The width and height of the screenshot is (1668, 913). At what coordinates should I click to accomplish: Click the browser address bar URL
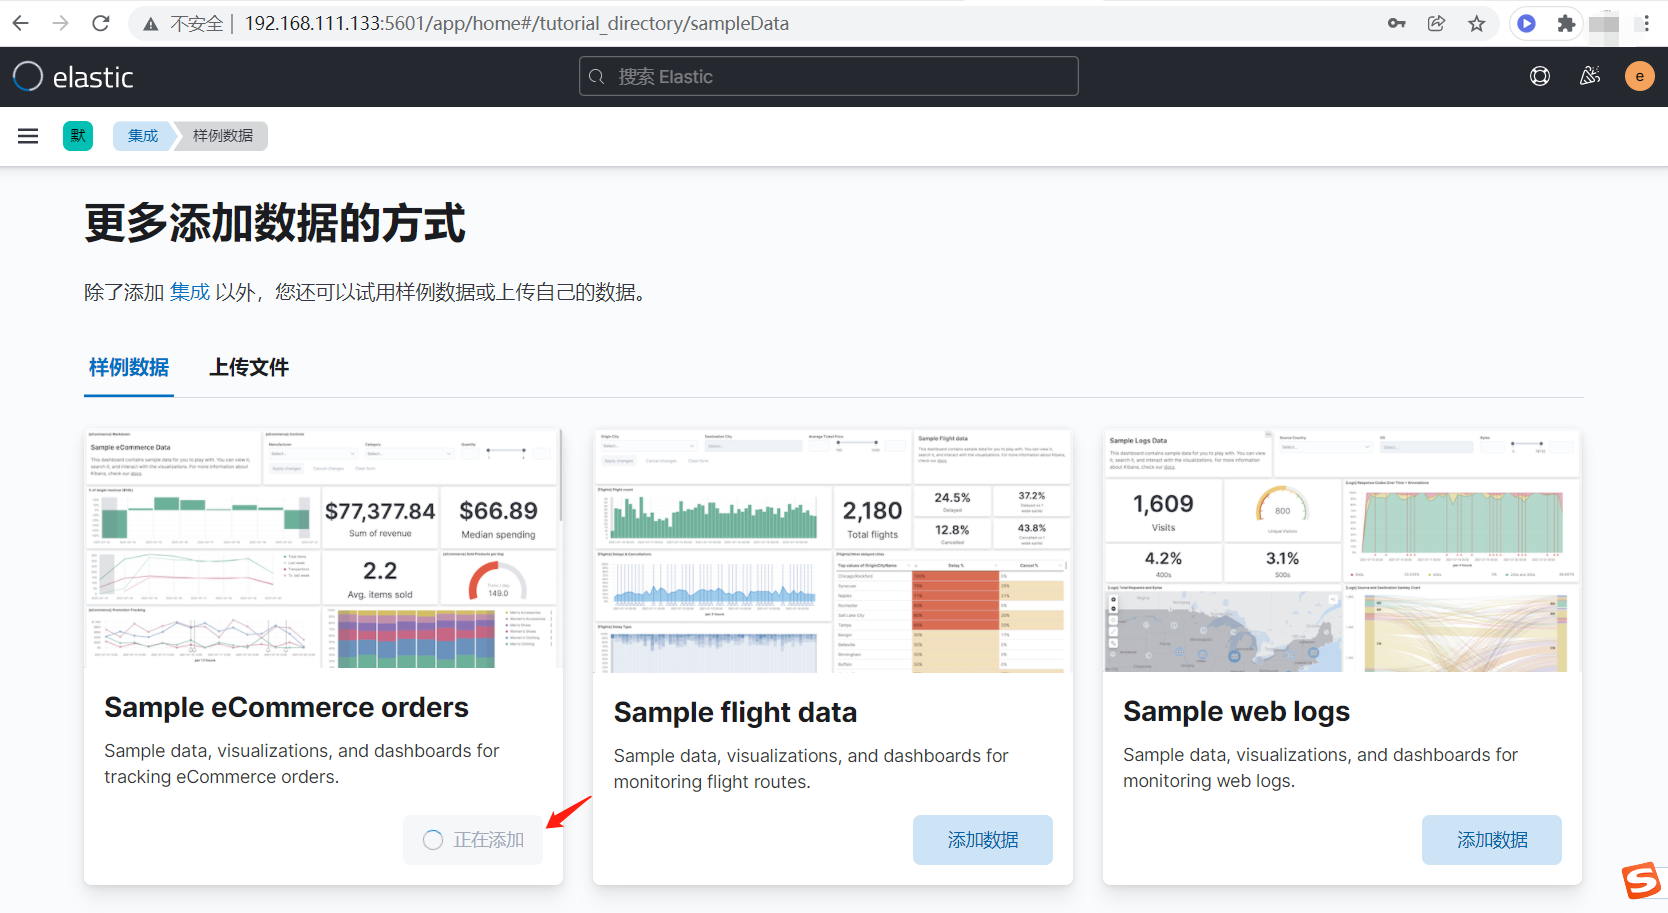tap(516, 23)
